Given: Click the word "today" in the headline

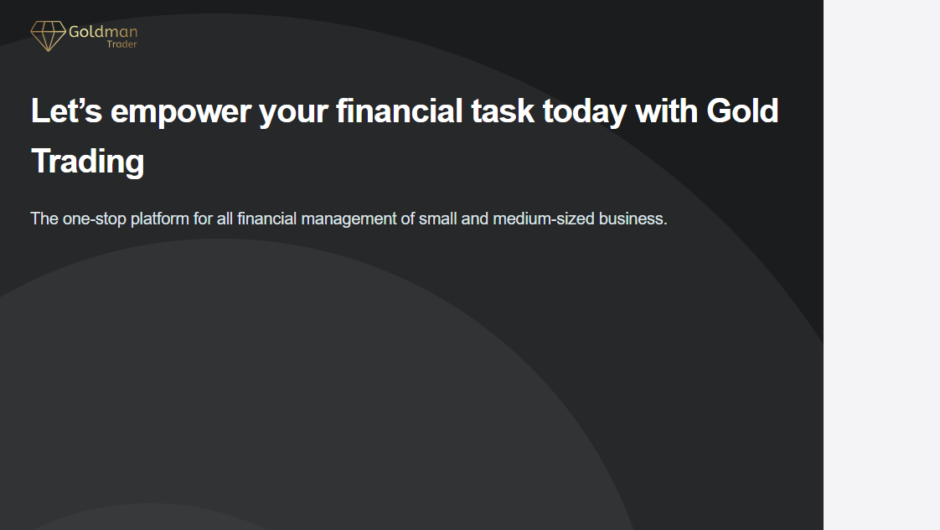Looking at the screenshot, I should [585, 111].
